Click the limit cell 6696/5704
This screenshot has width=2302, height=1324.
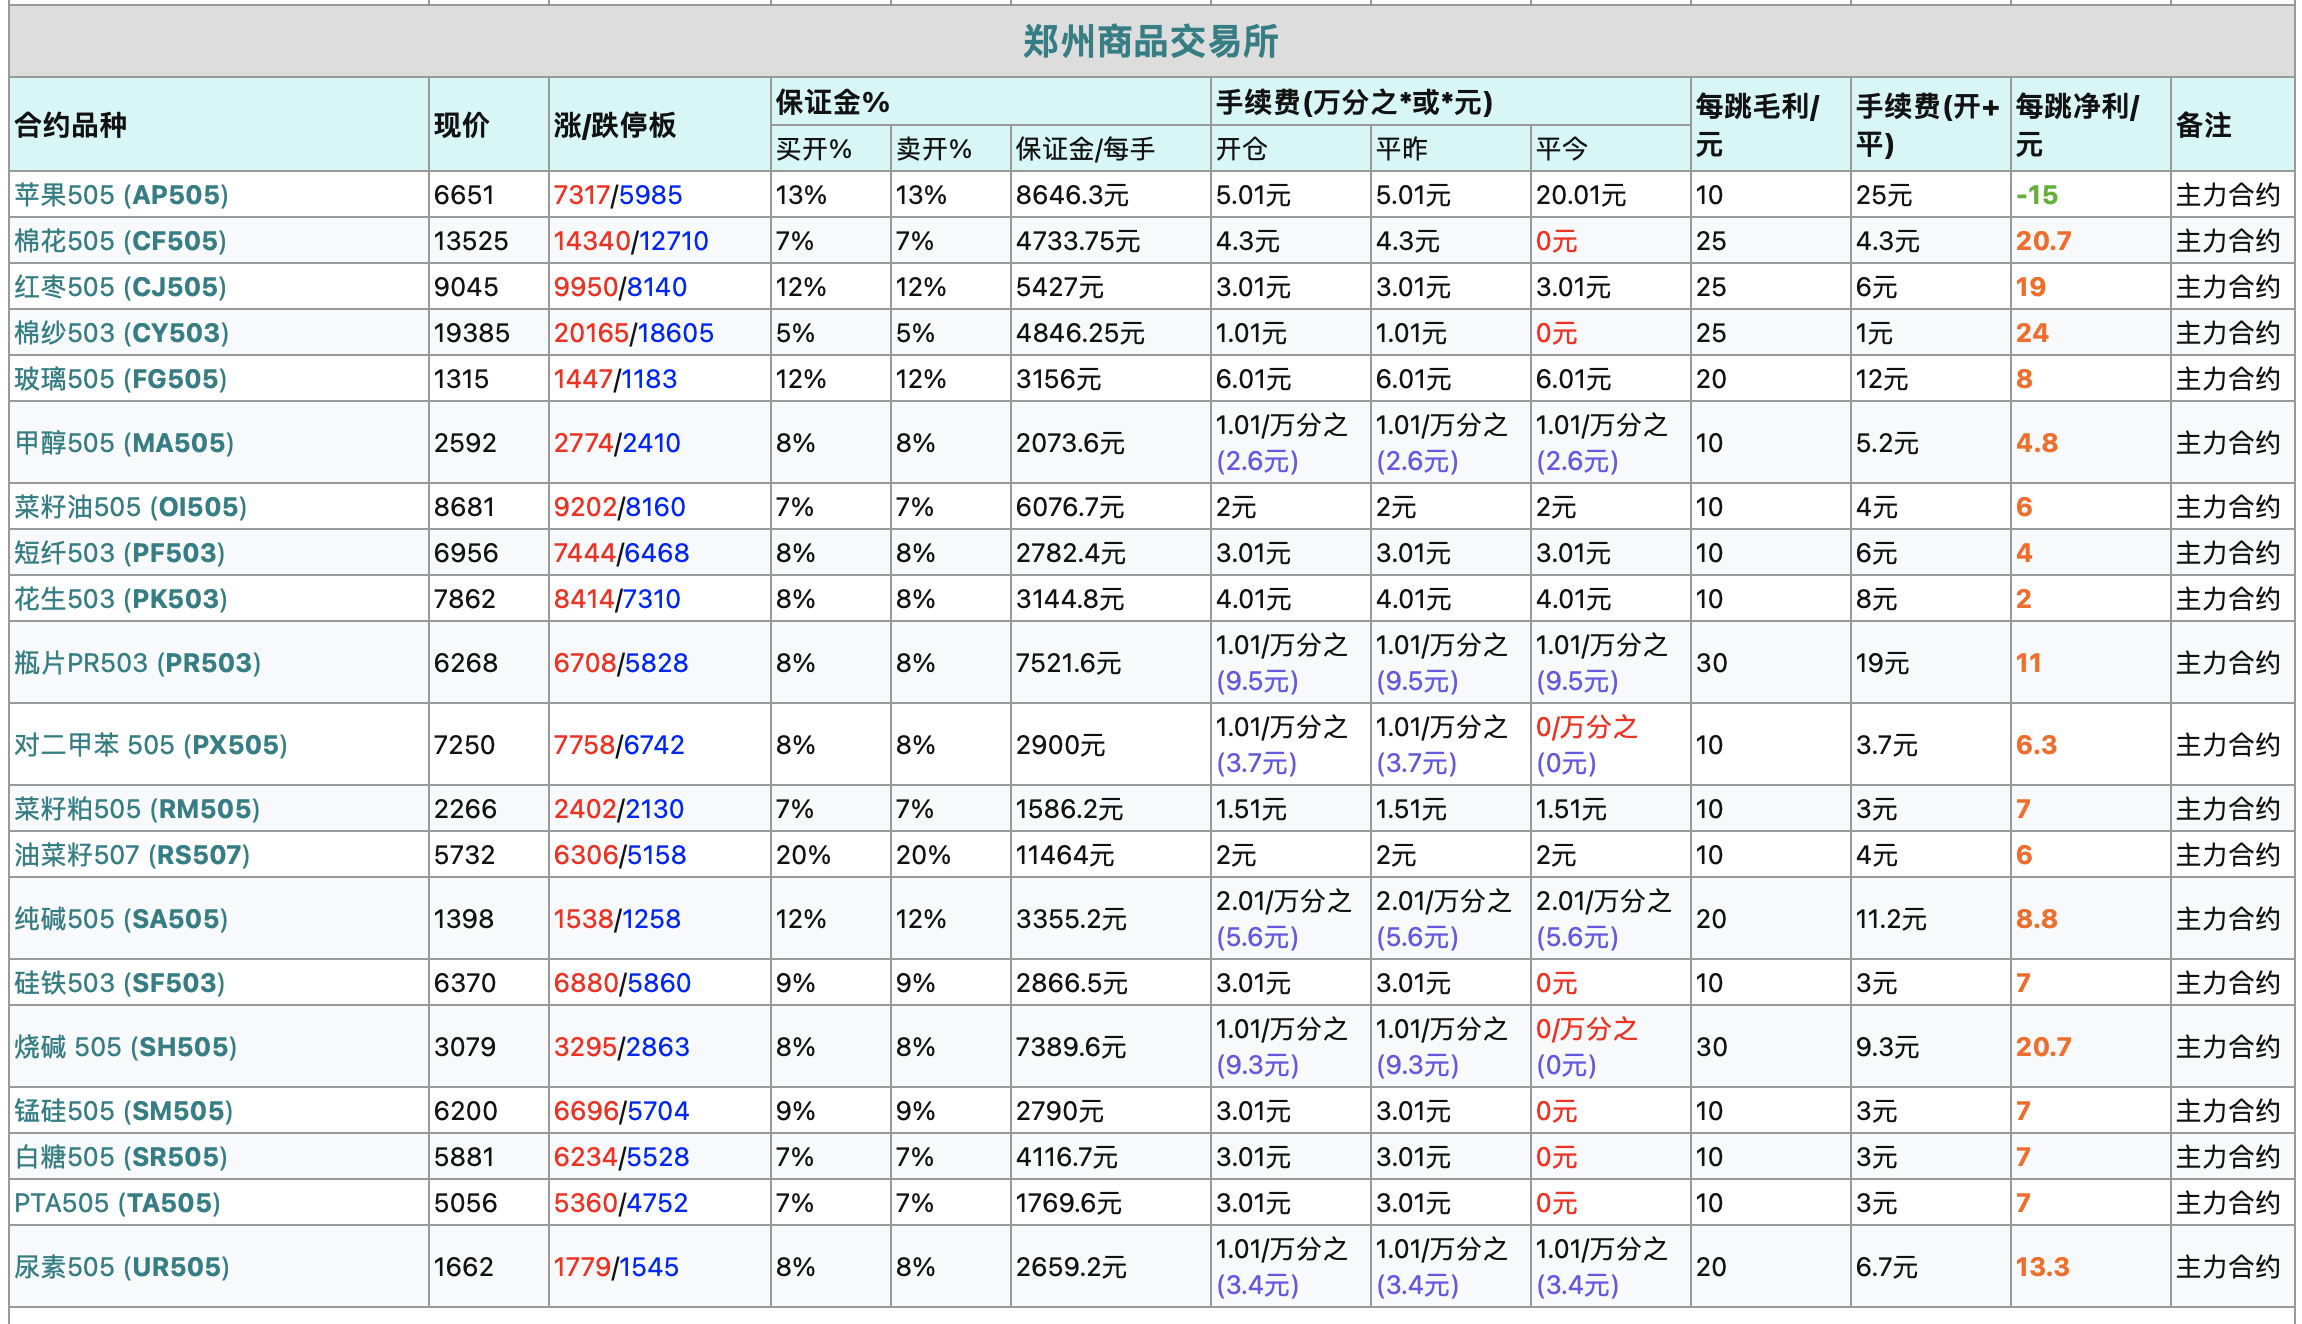tap(622, 1111)
